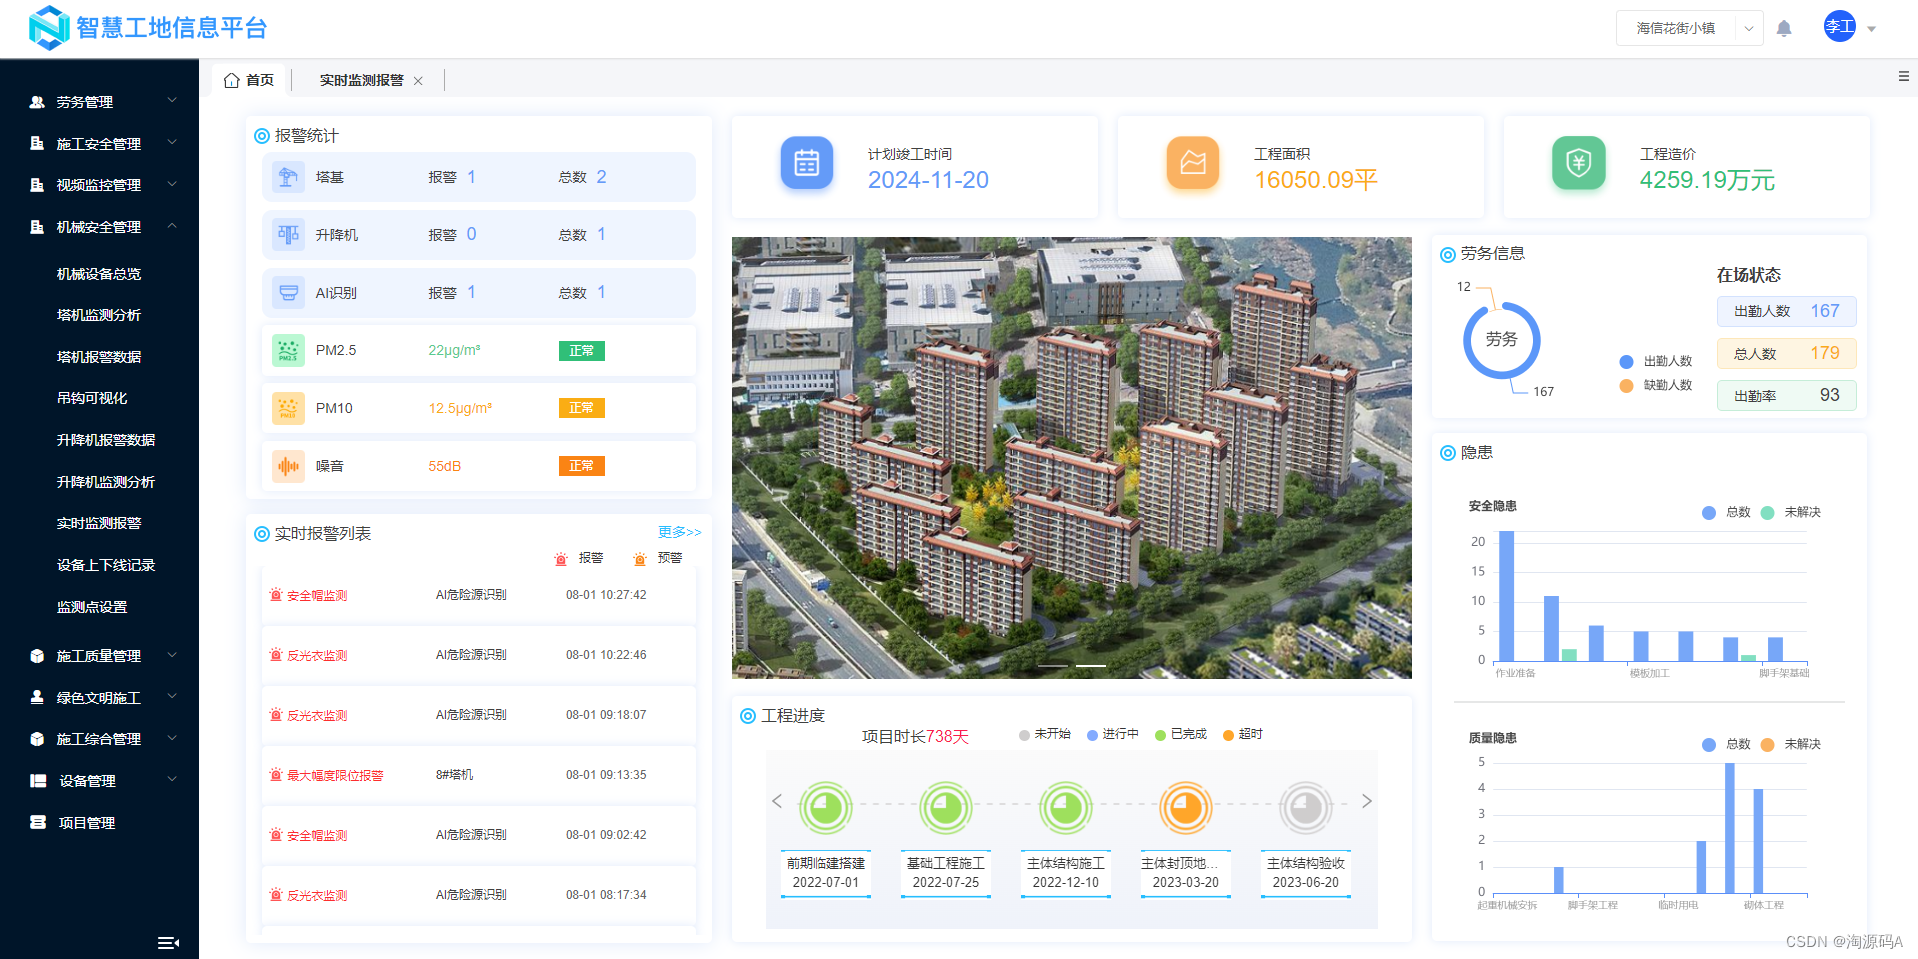Click the 升降机 elevator icon
This screenshot has height=959, width=1918.
(288, 235)
